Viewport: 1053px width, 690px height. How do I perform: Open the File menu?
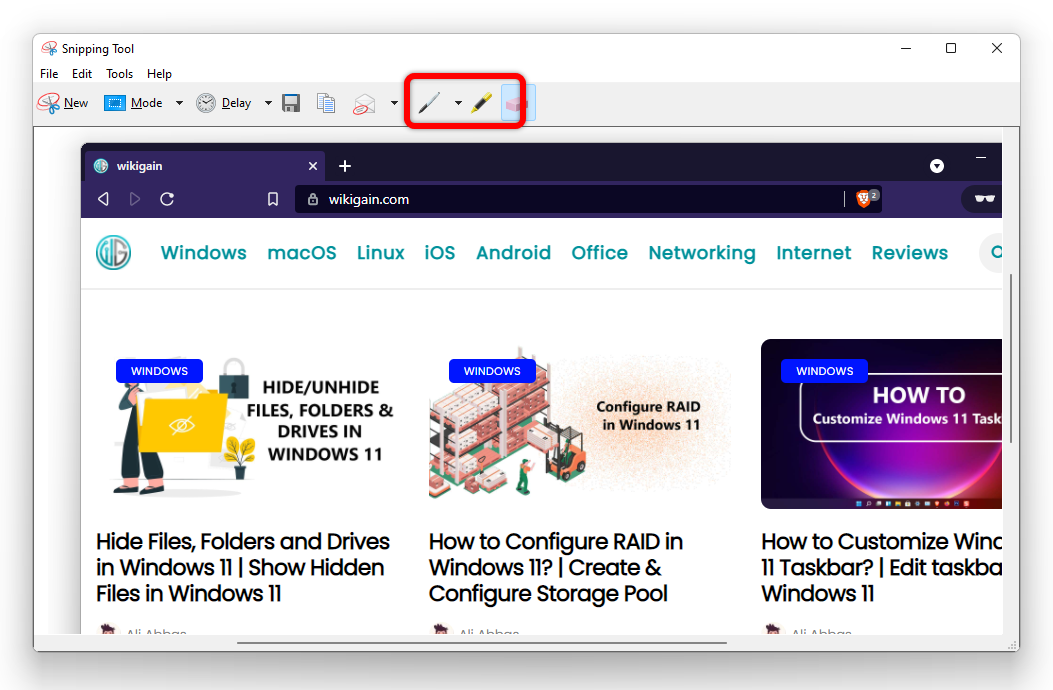pyautogui.click(x=49, y=74)
